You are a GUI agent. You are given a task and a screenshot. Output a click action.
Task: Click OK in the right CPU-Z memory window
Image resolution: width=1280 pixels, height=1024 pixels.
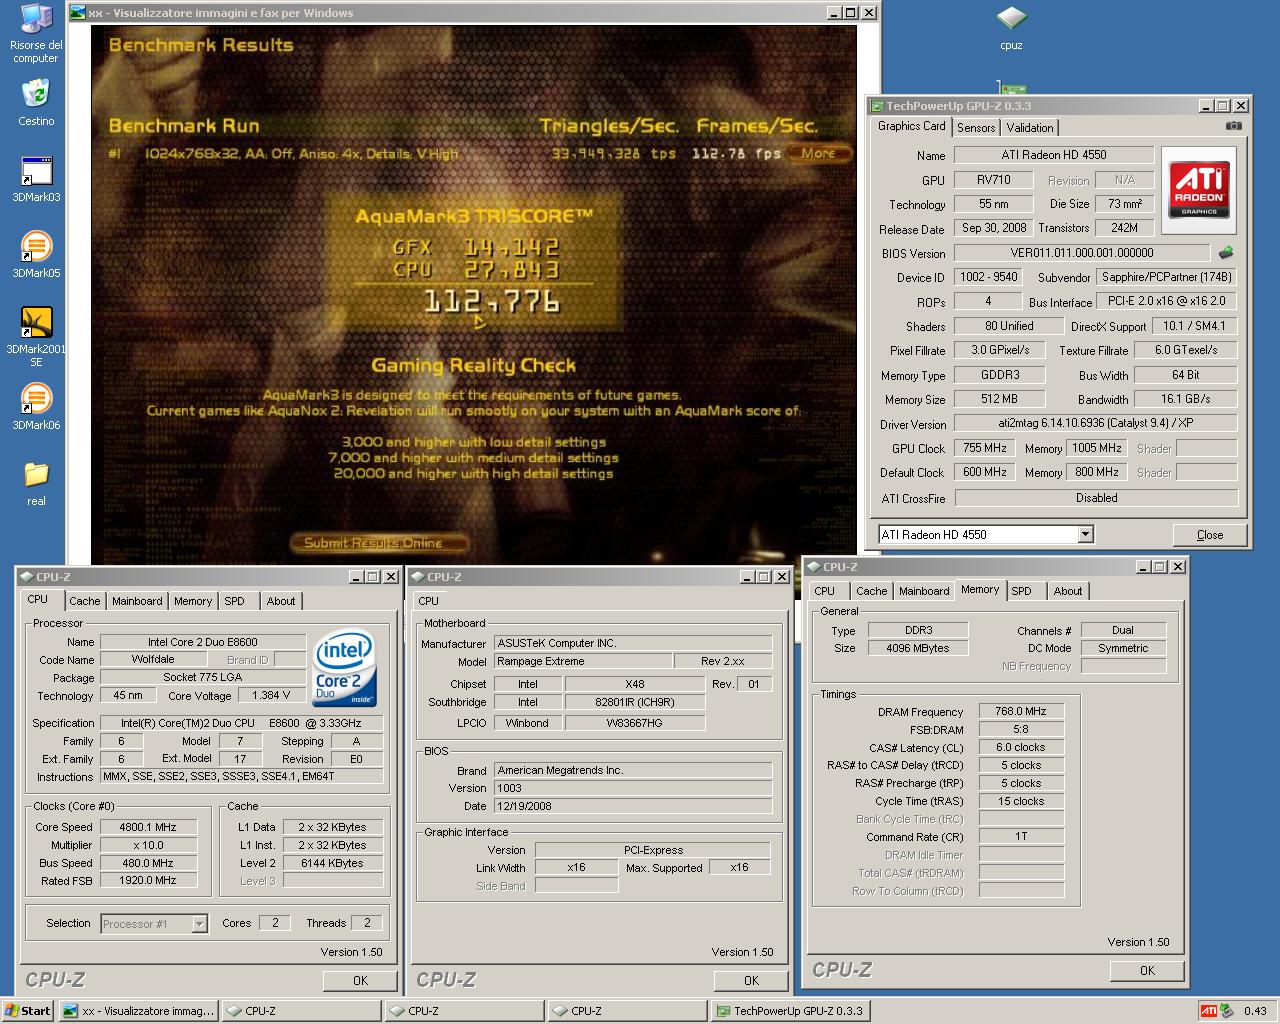(x=1147, y=970)
